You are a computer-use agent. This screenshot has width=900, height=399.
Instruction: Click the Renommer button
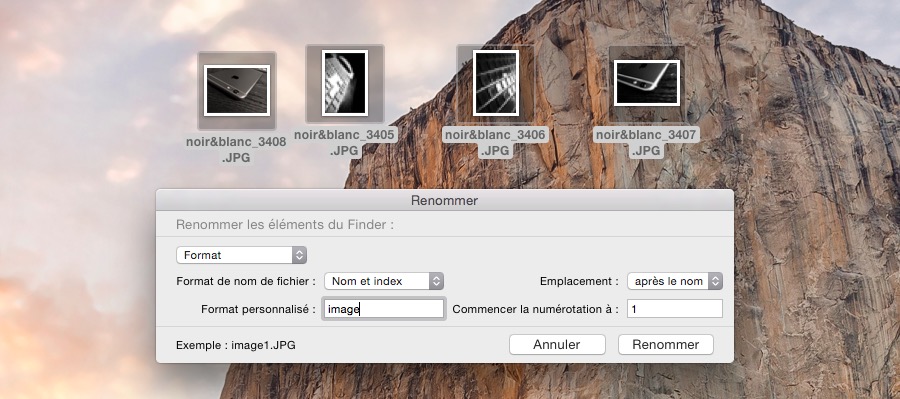click(666, 344)
